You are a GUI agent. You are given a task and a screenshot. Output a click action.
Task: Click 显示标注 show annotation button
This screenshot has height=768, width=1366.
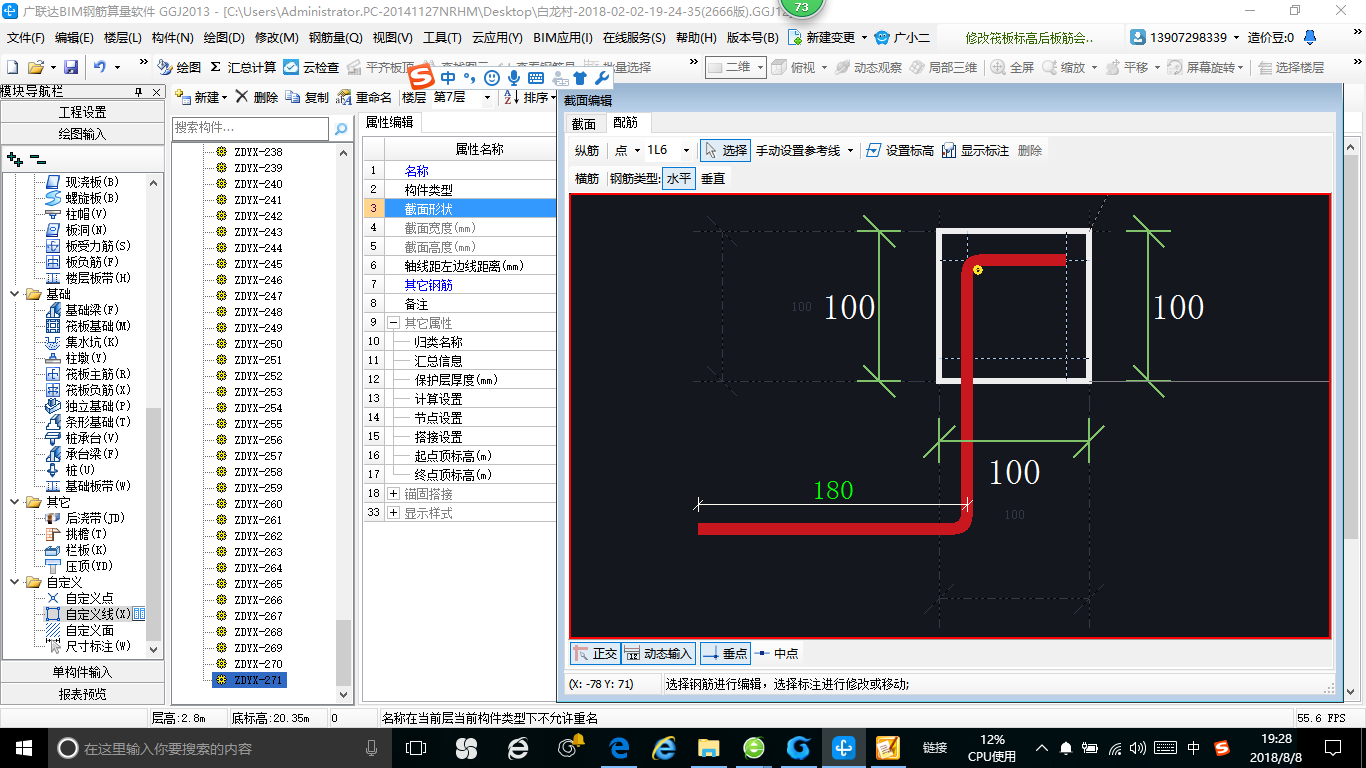click(975, 150)
